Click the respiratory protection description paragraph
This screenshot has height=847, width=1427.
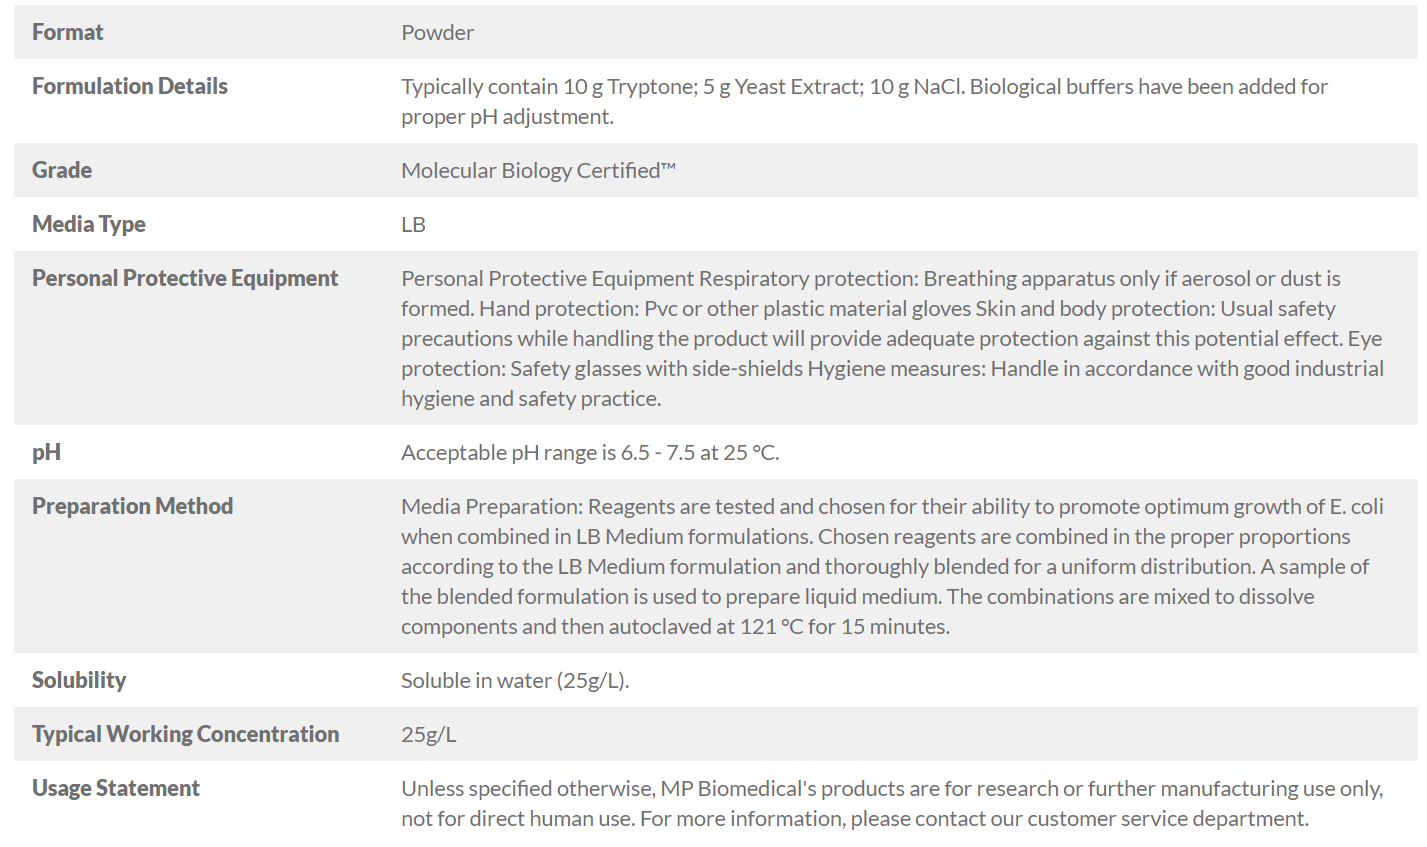(x=892, y=338)
